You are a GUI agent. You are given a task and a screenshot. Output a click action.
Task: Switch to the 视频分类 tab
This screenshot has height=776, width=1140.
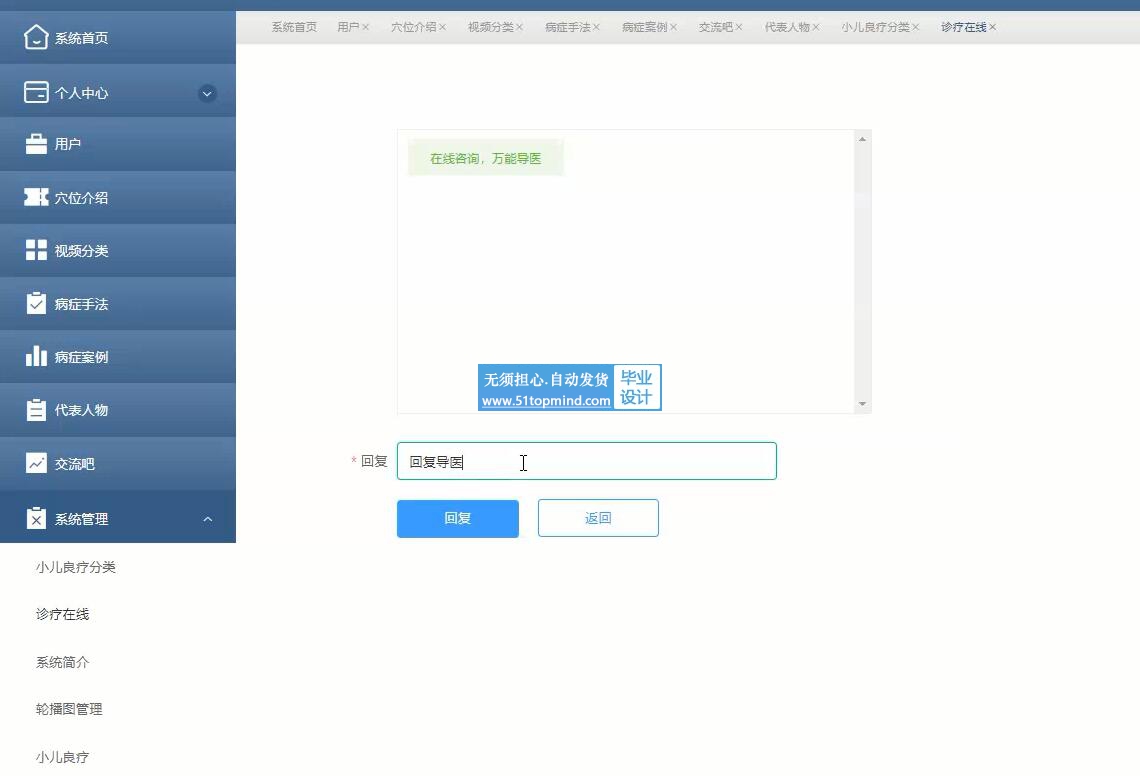[491, 27]
